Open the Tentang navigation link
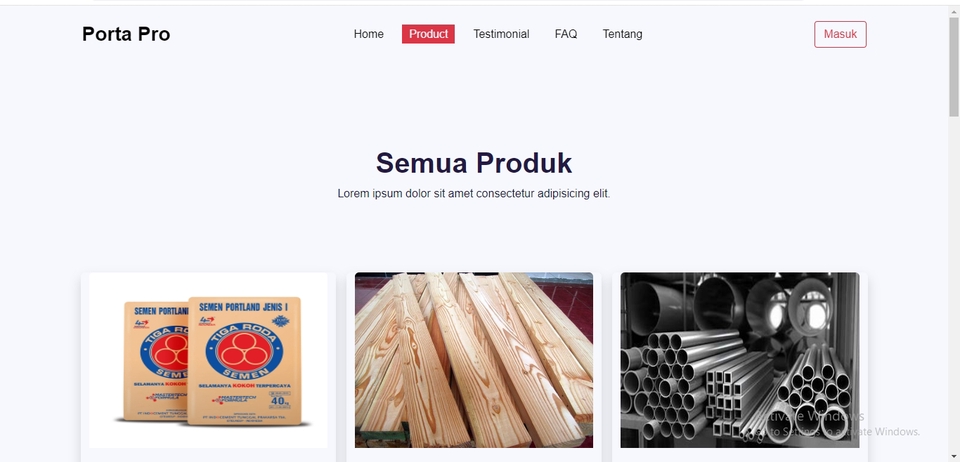Viewport: 960px width, 462px height. pos(622,34)
